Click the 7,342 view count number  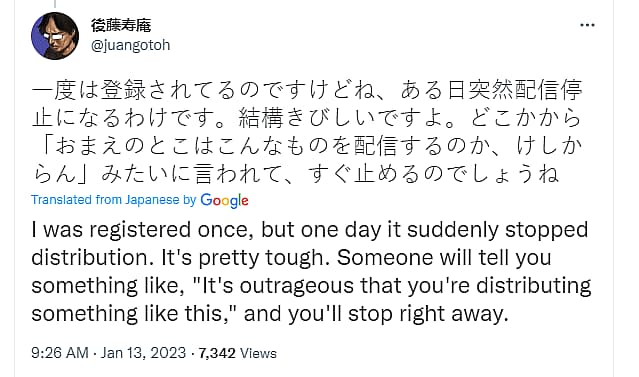click(x=217, y=353)
